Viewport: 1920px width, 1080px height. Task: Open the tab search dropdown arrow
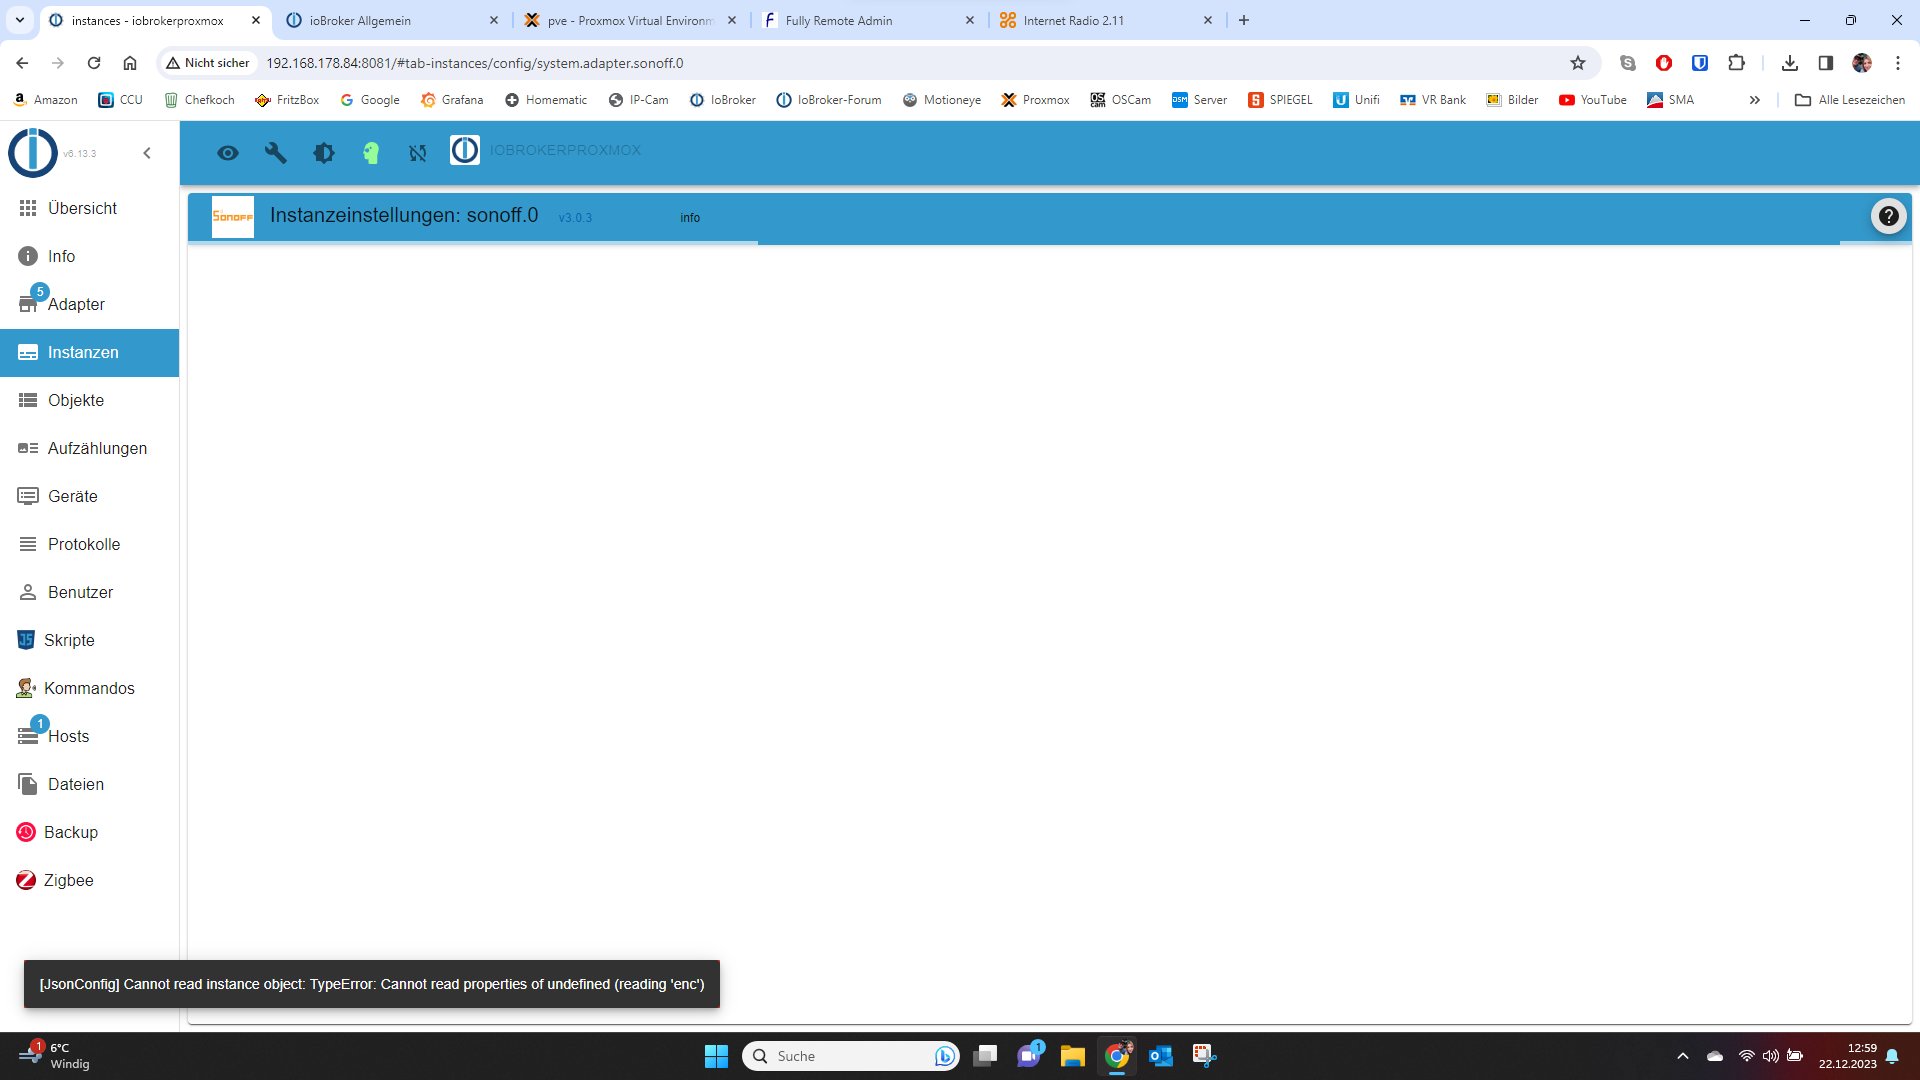[19, 20]
